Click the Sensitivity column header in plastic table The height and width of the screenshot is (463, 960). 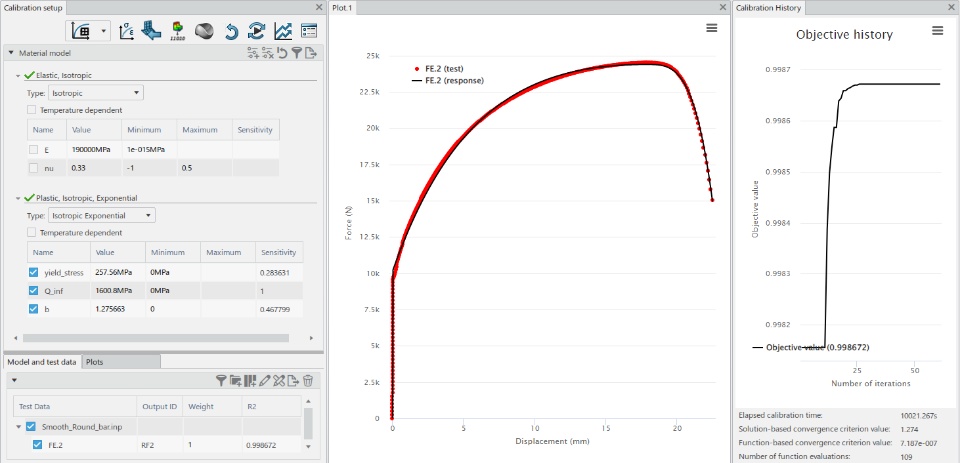279,252
